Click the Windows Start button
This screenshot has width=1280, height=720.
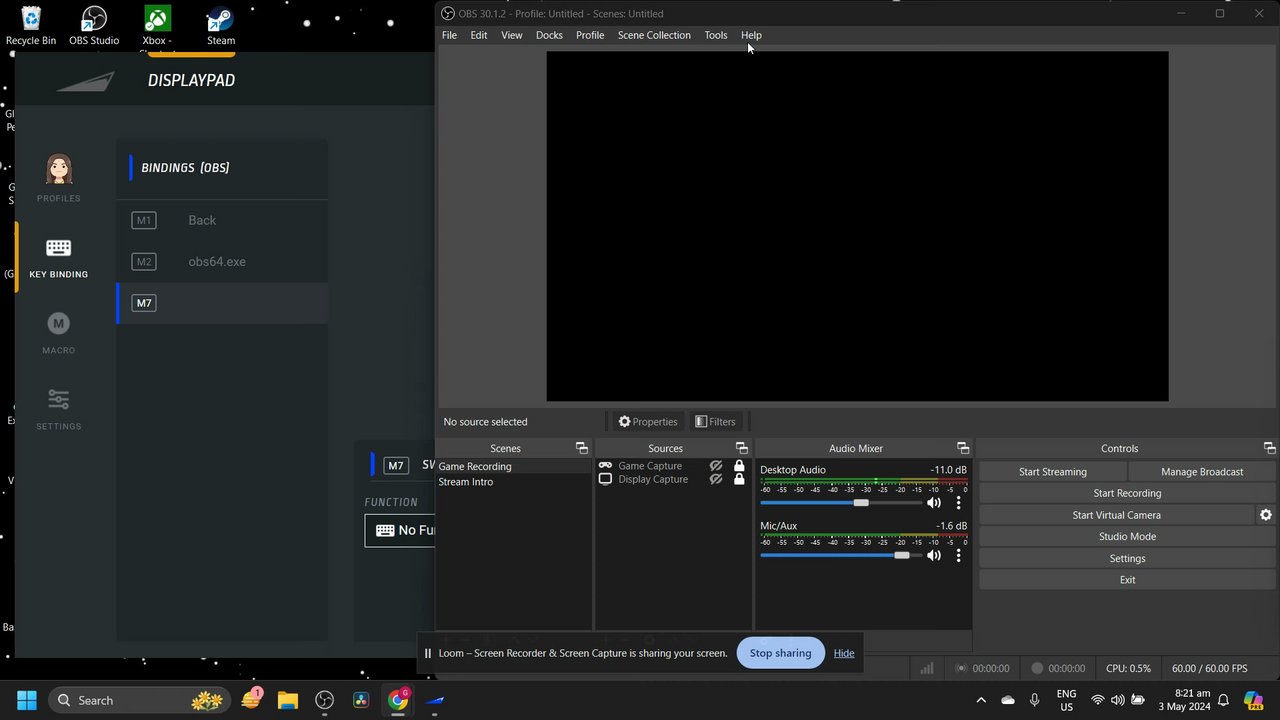(27, 700)
